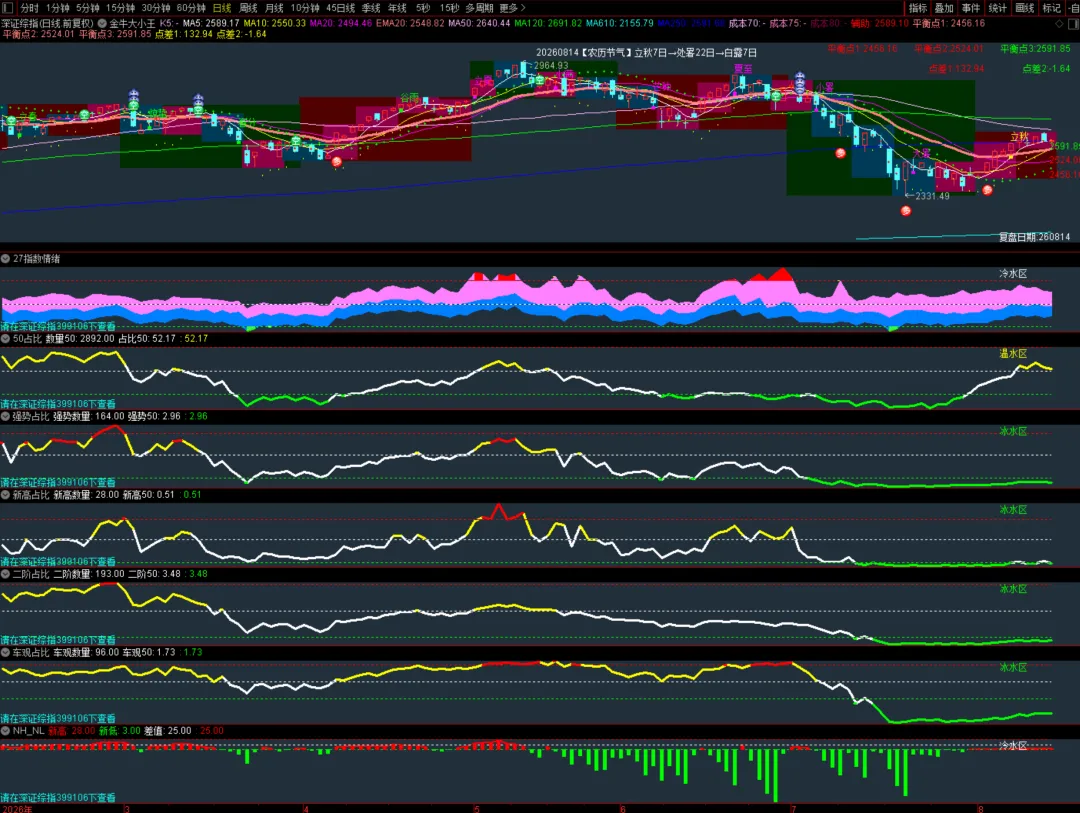Select the 5秒 period
Image resolution: width=1080 pixels, height=813 pixels.
pos(423,8)
